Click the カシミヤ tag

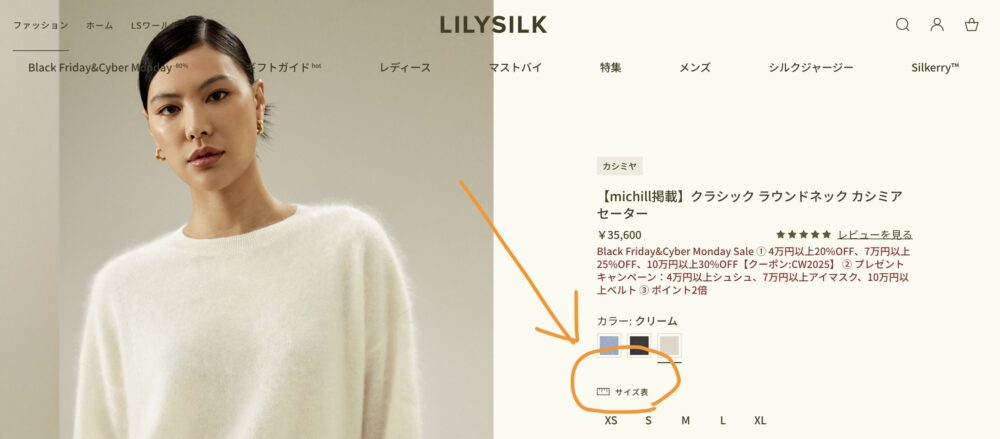(620, 166)
